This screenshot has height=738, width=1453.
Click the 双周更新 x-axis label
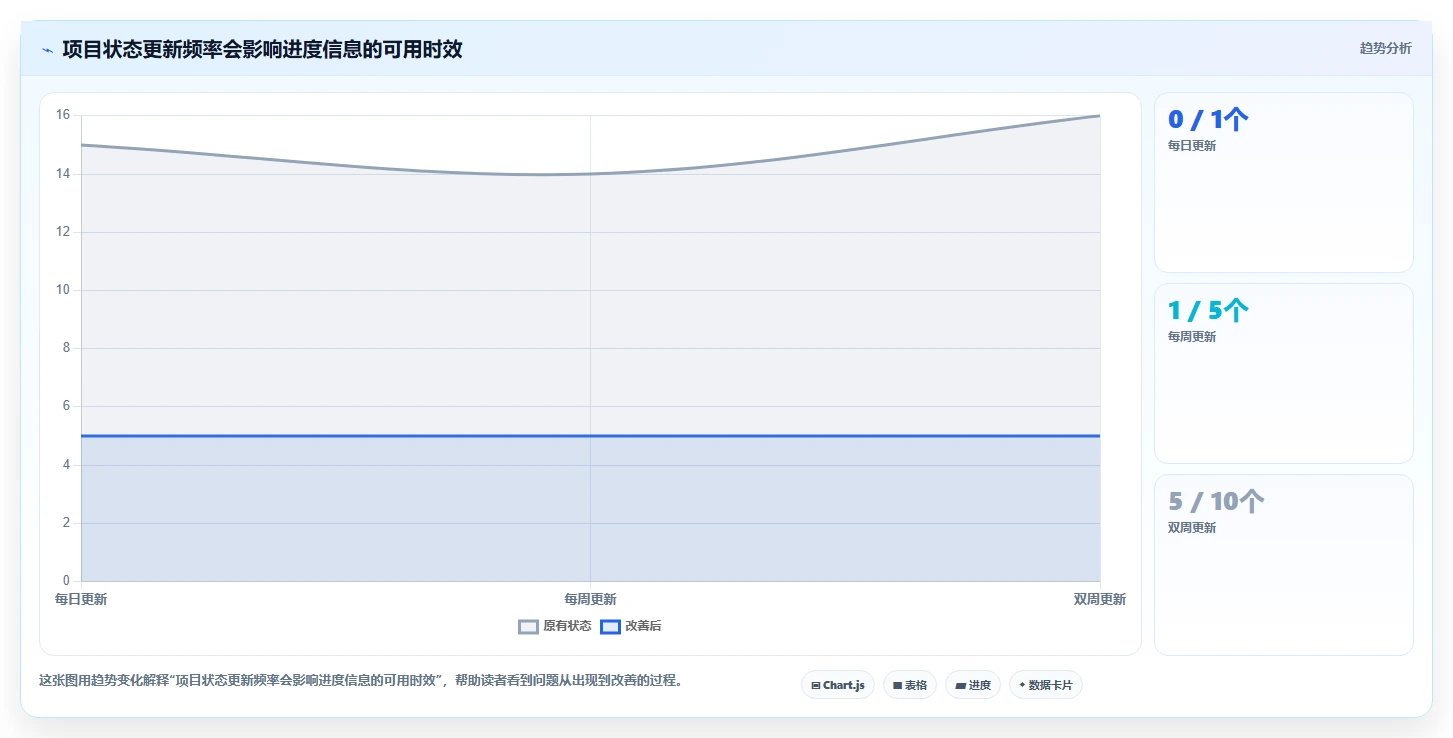pos(1100,599)
